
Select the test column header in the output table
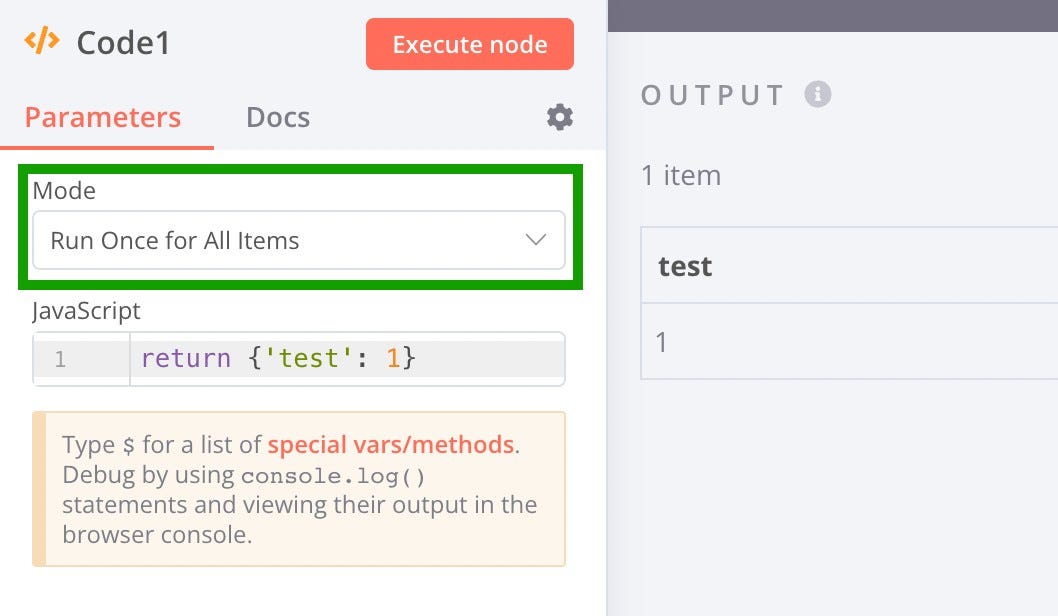(684, 266)
